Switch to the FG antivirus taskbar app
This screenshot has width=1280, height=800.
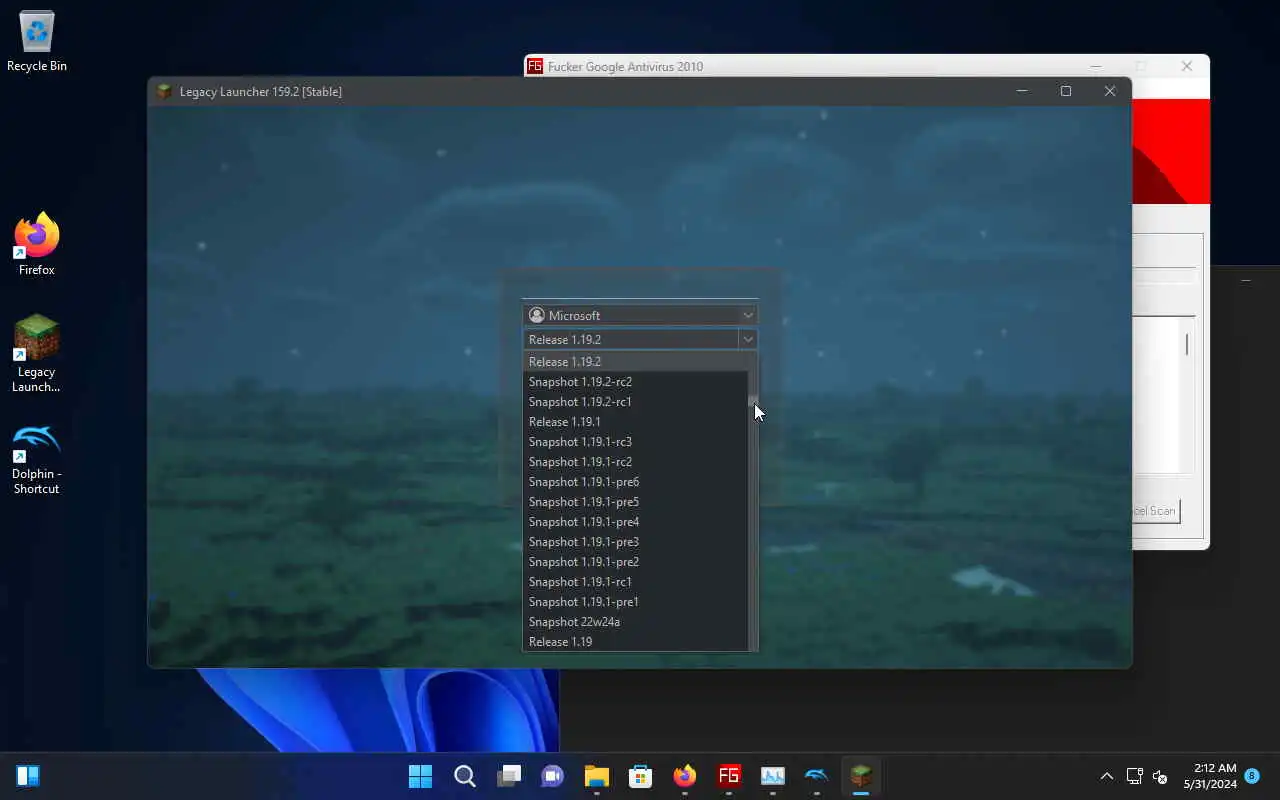pyautogui.click(x=729, y=776)
